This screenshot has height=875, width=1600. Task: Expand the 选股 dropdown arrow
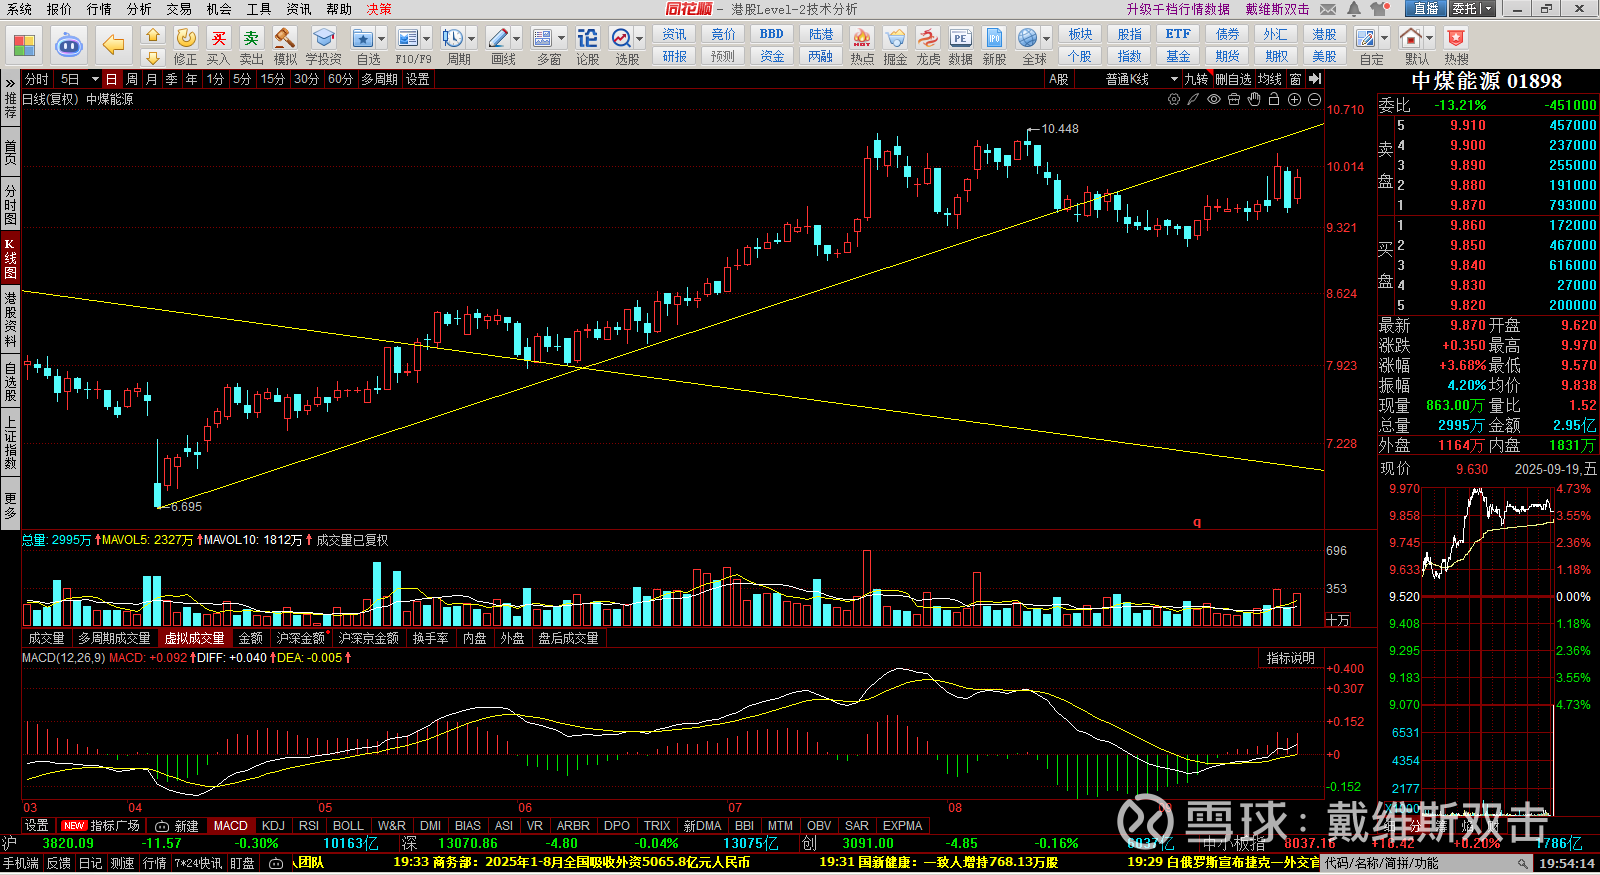[x=639, y=39]
